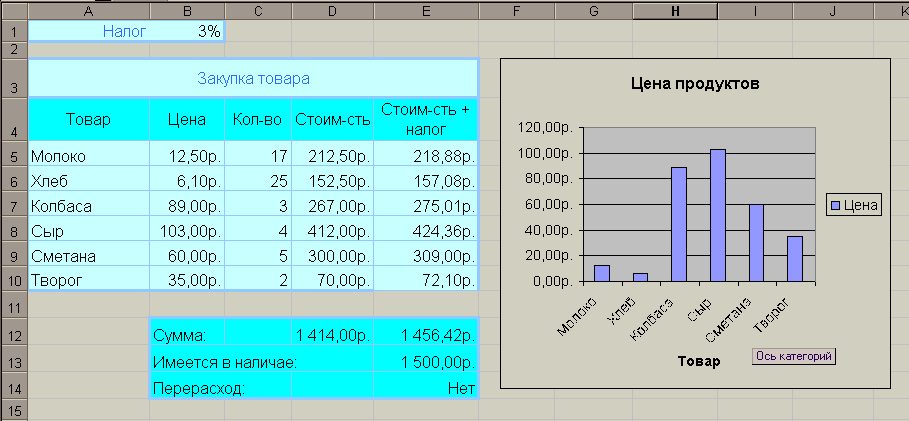The image size is (909, 421).
Task: Click price cell 89,00р.
Action: [x=187, y=206]
